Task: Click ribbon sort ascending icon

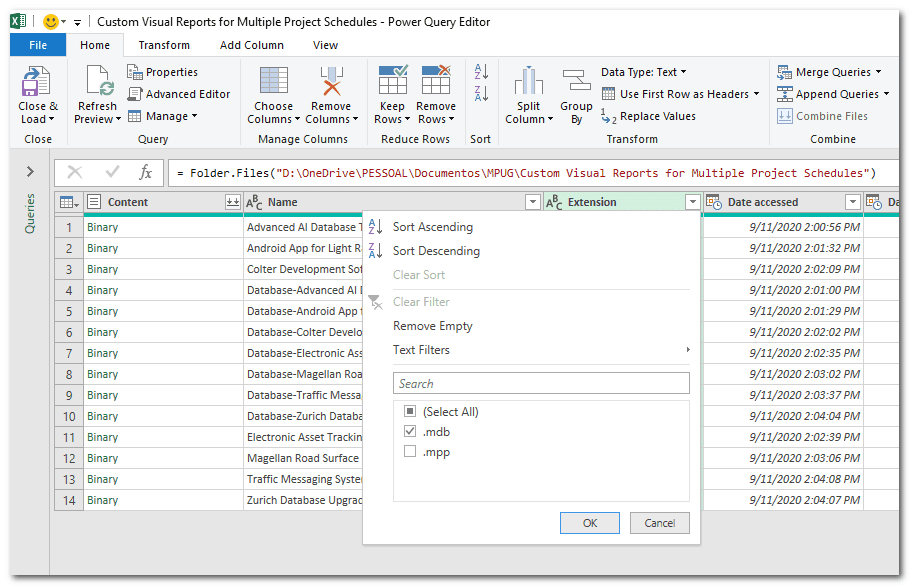Action: [x=481, y=71]
